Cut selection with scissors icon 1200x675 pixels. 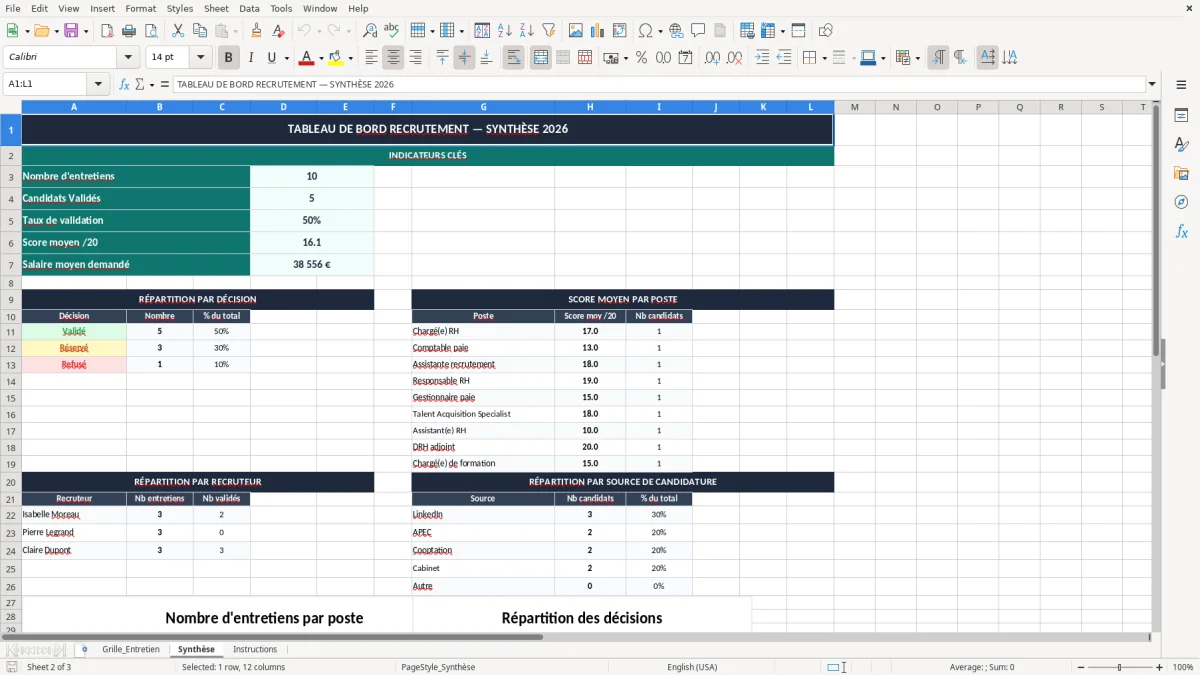177,31
